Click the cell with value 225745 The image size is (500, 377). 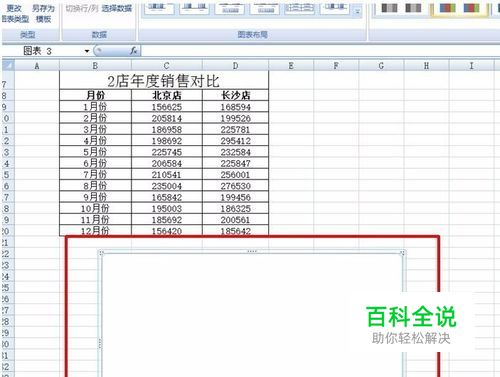[167, 152]
